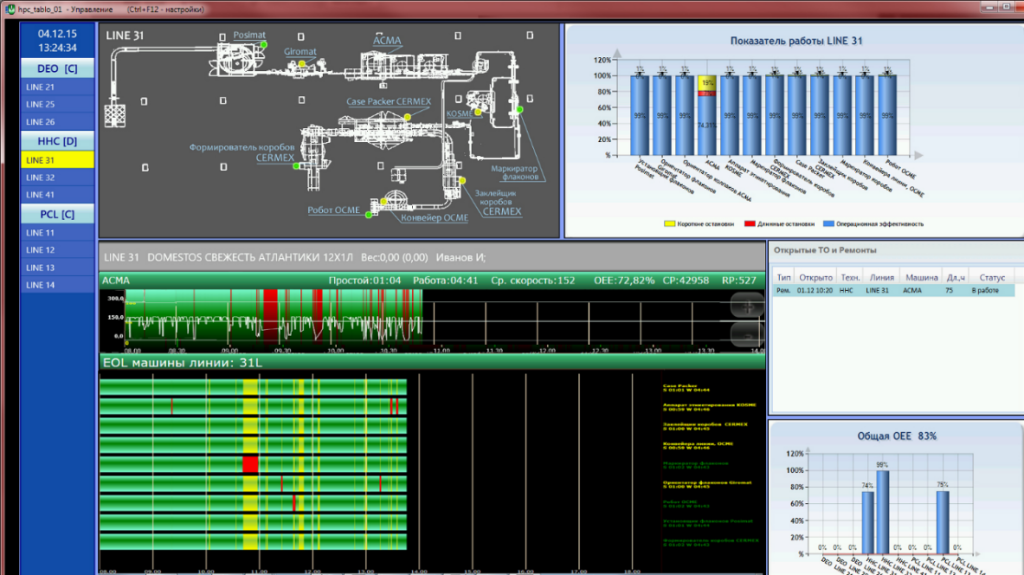Click the Заклейщик коробов CERMEX status dot

pyautogui.click(x=462, y=180)
